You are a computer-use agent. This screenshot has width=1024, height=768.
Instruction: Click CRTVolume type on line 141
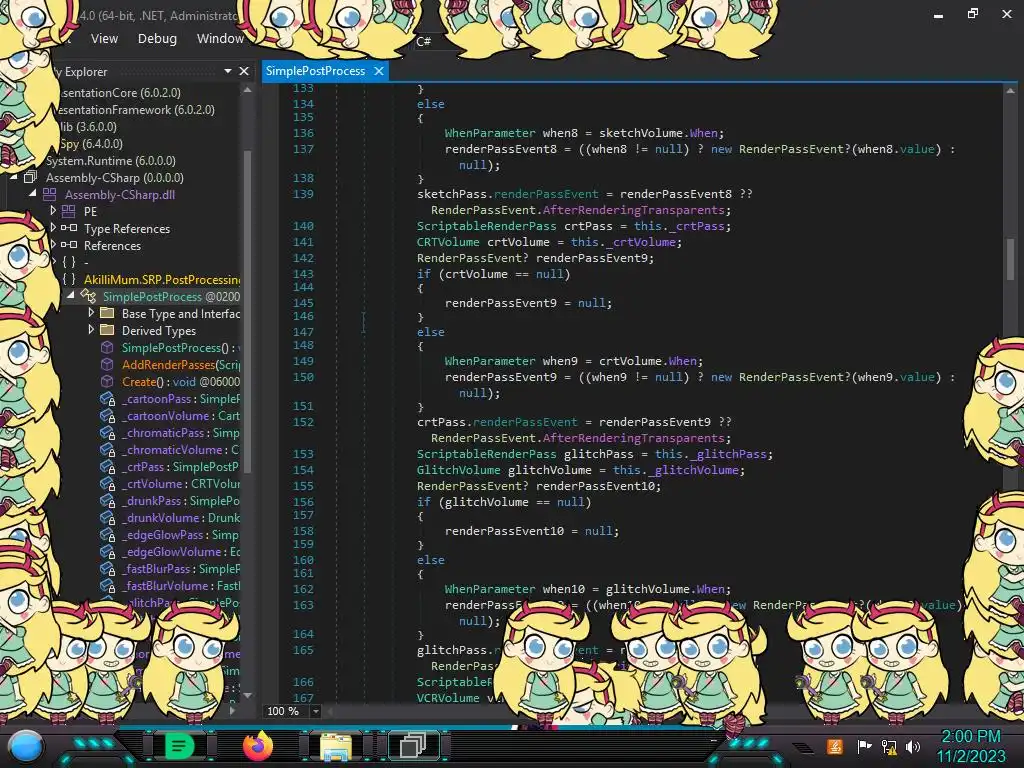(x=449, y=242)
